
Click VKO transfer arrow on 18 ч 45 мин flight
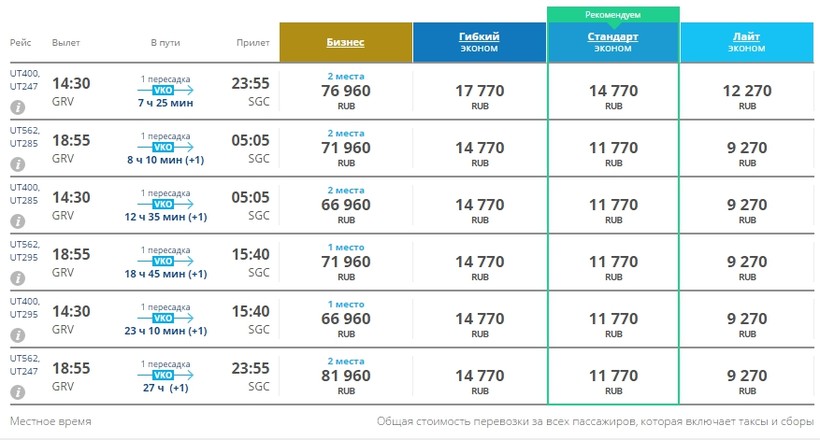click(166, 260)
